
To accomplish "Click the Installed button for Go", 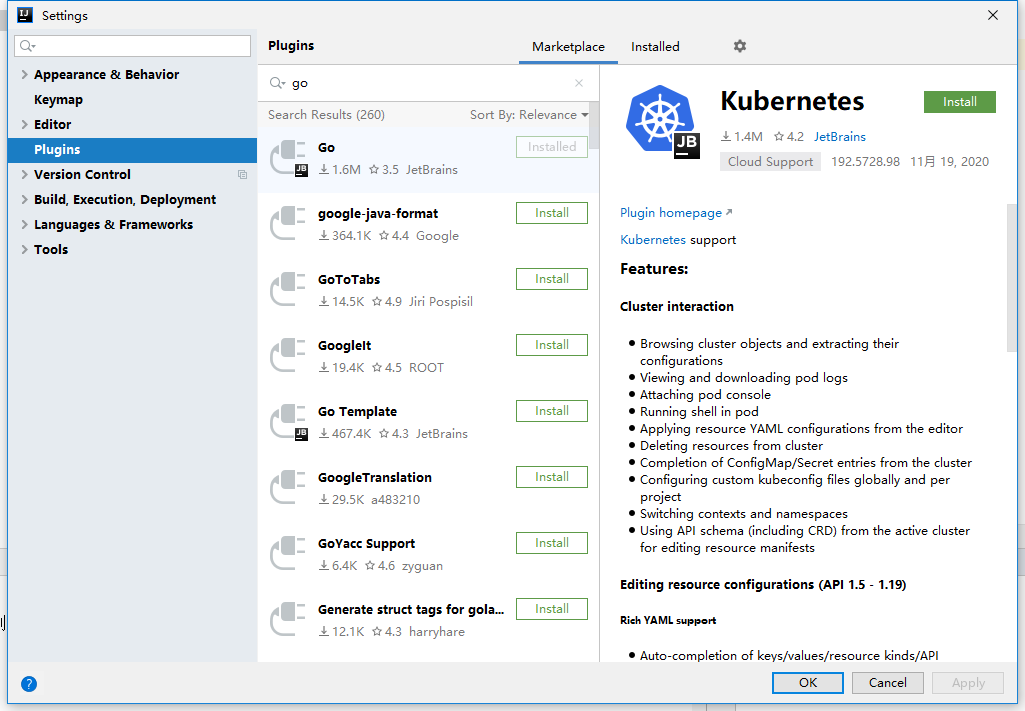I will coord(552,147).
